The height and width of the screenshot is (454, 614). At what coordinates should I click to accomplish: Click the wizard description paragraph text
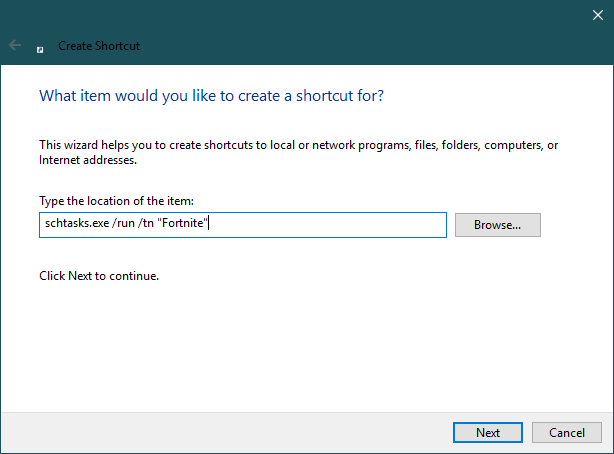point(298,152)
